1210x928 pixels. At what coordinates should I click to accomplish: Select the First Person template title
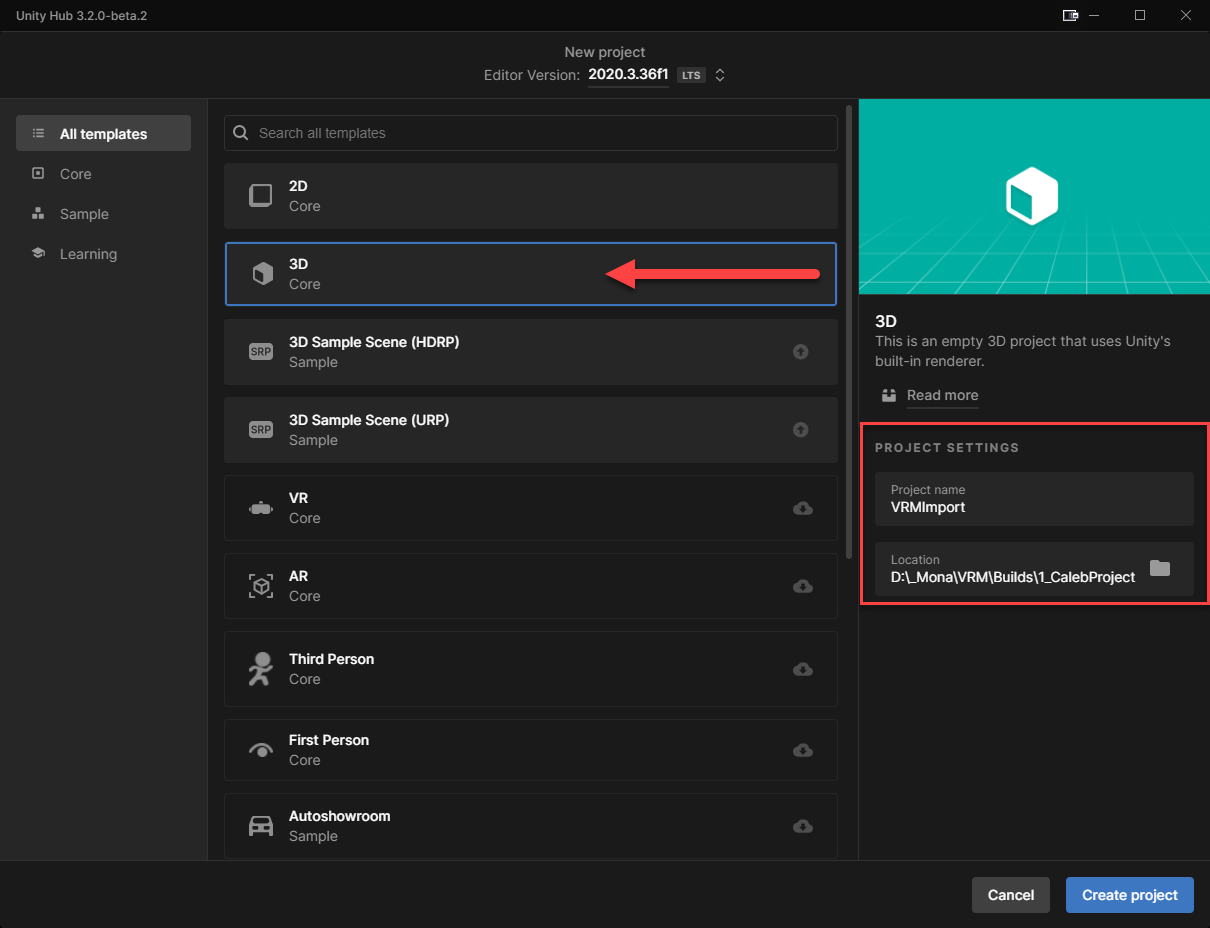tap(329, 740)
